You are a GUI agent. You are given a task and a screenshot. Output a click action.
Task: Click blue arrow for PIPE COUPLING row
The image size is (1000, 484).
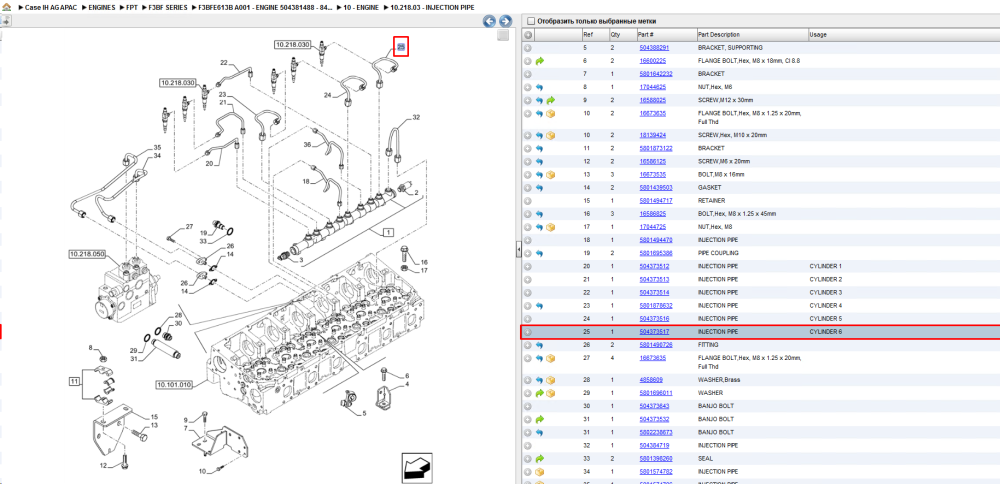pyautogui.click(x=540, y=253)
